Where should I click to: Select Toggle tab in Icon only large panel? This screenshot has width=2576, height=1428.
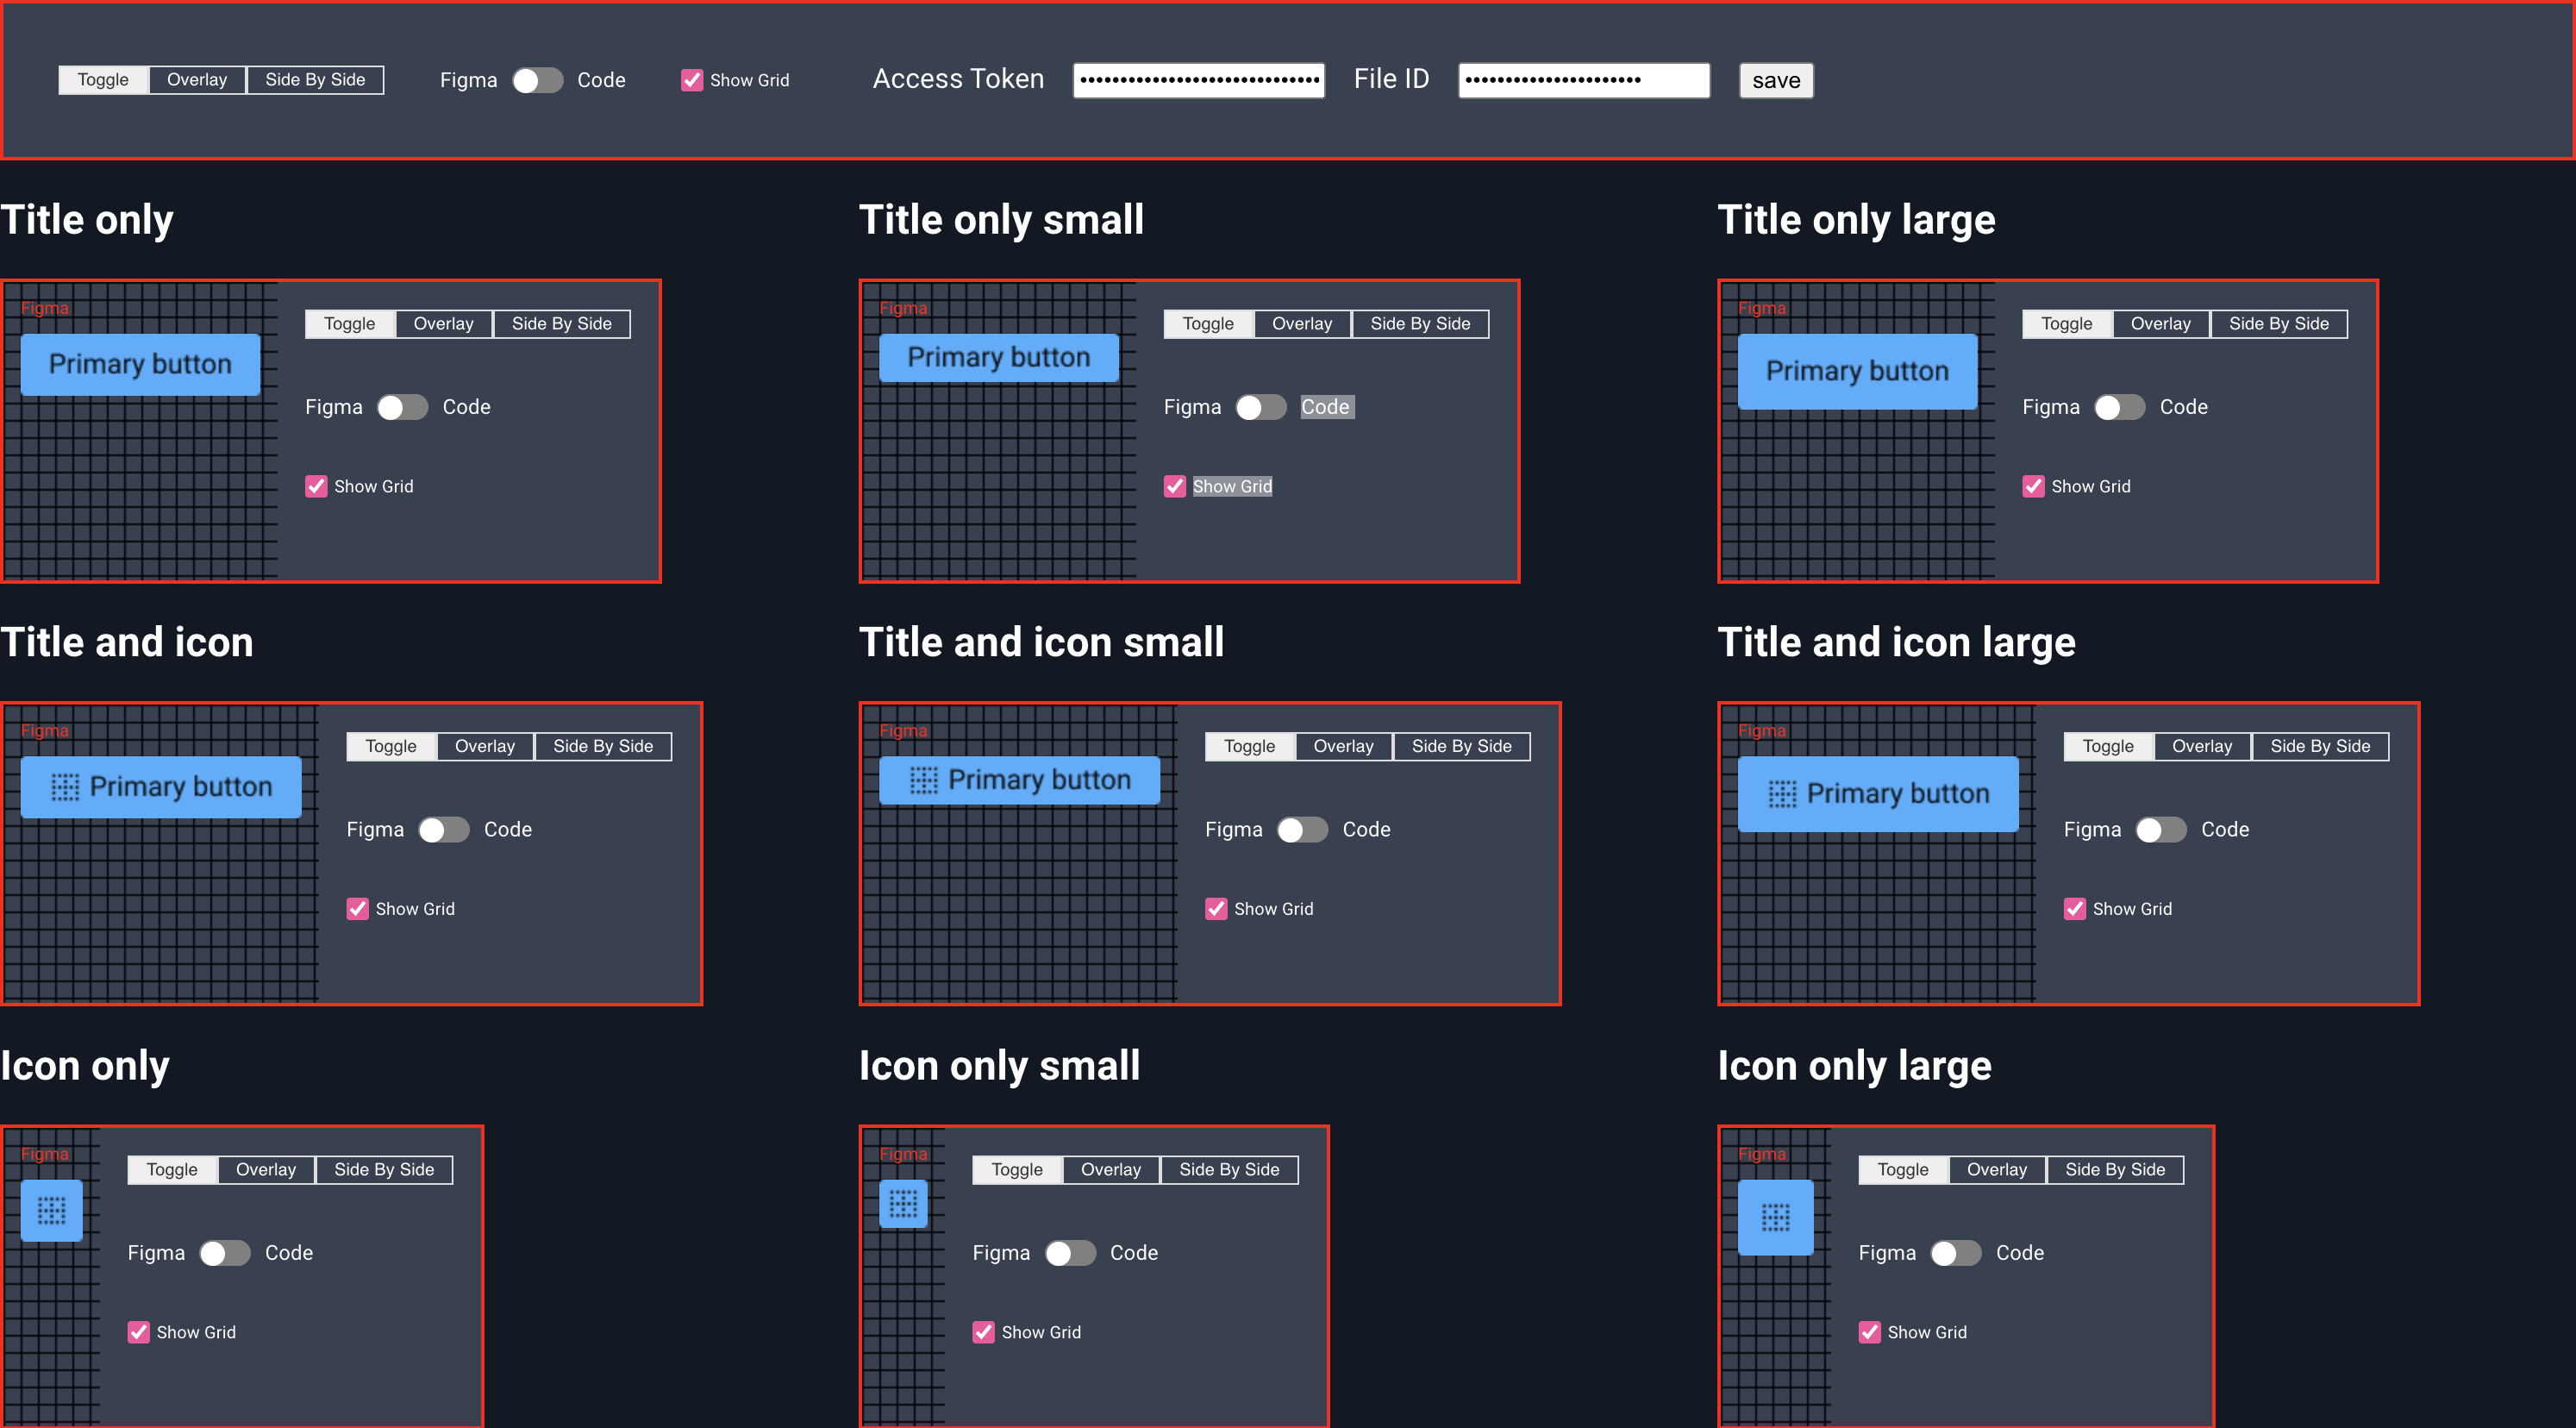(x=1903, y=1169)
